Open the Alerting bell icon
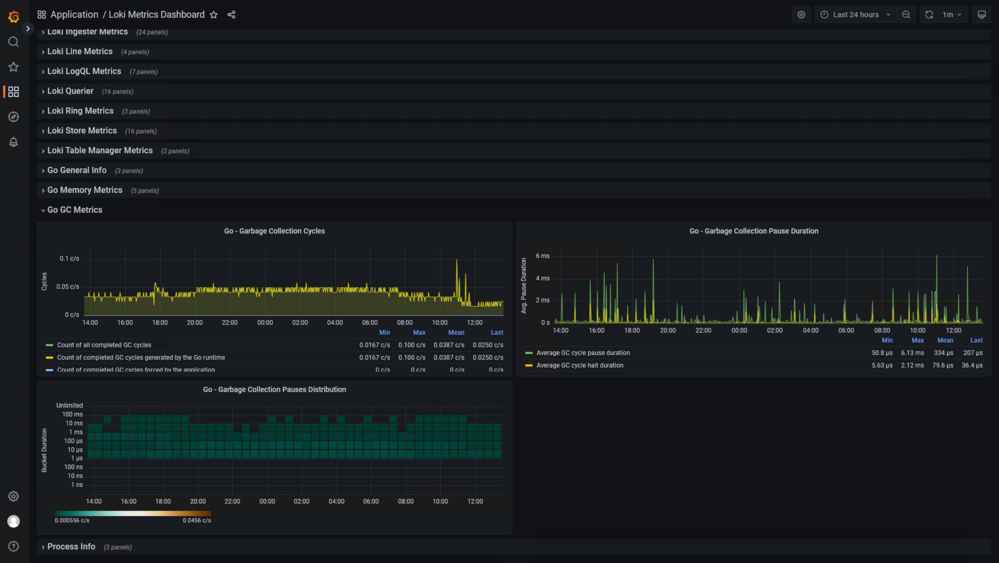Screen dimensions: 999x563 [13, 142]
